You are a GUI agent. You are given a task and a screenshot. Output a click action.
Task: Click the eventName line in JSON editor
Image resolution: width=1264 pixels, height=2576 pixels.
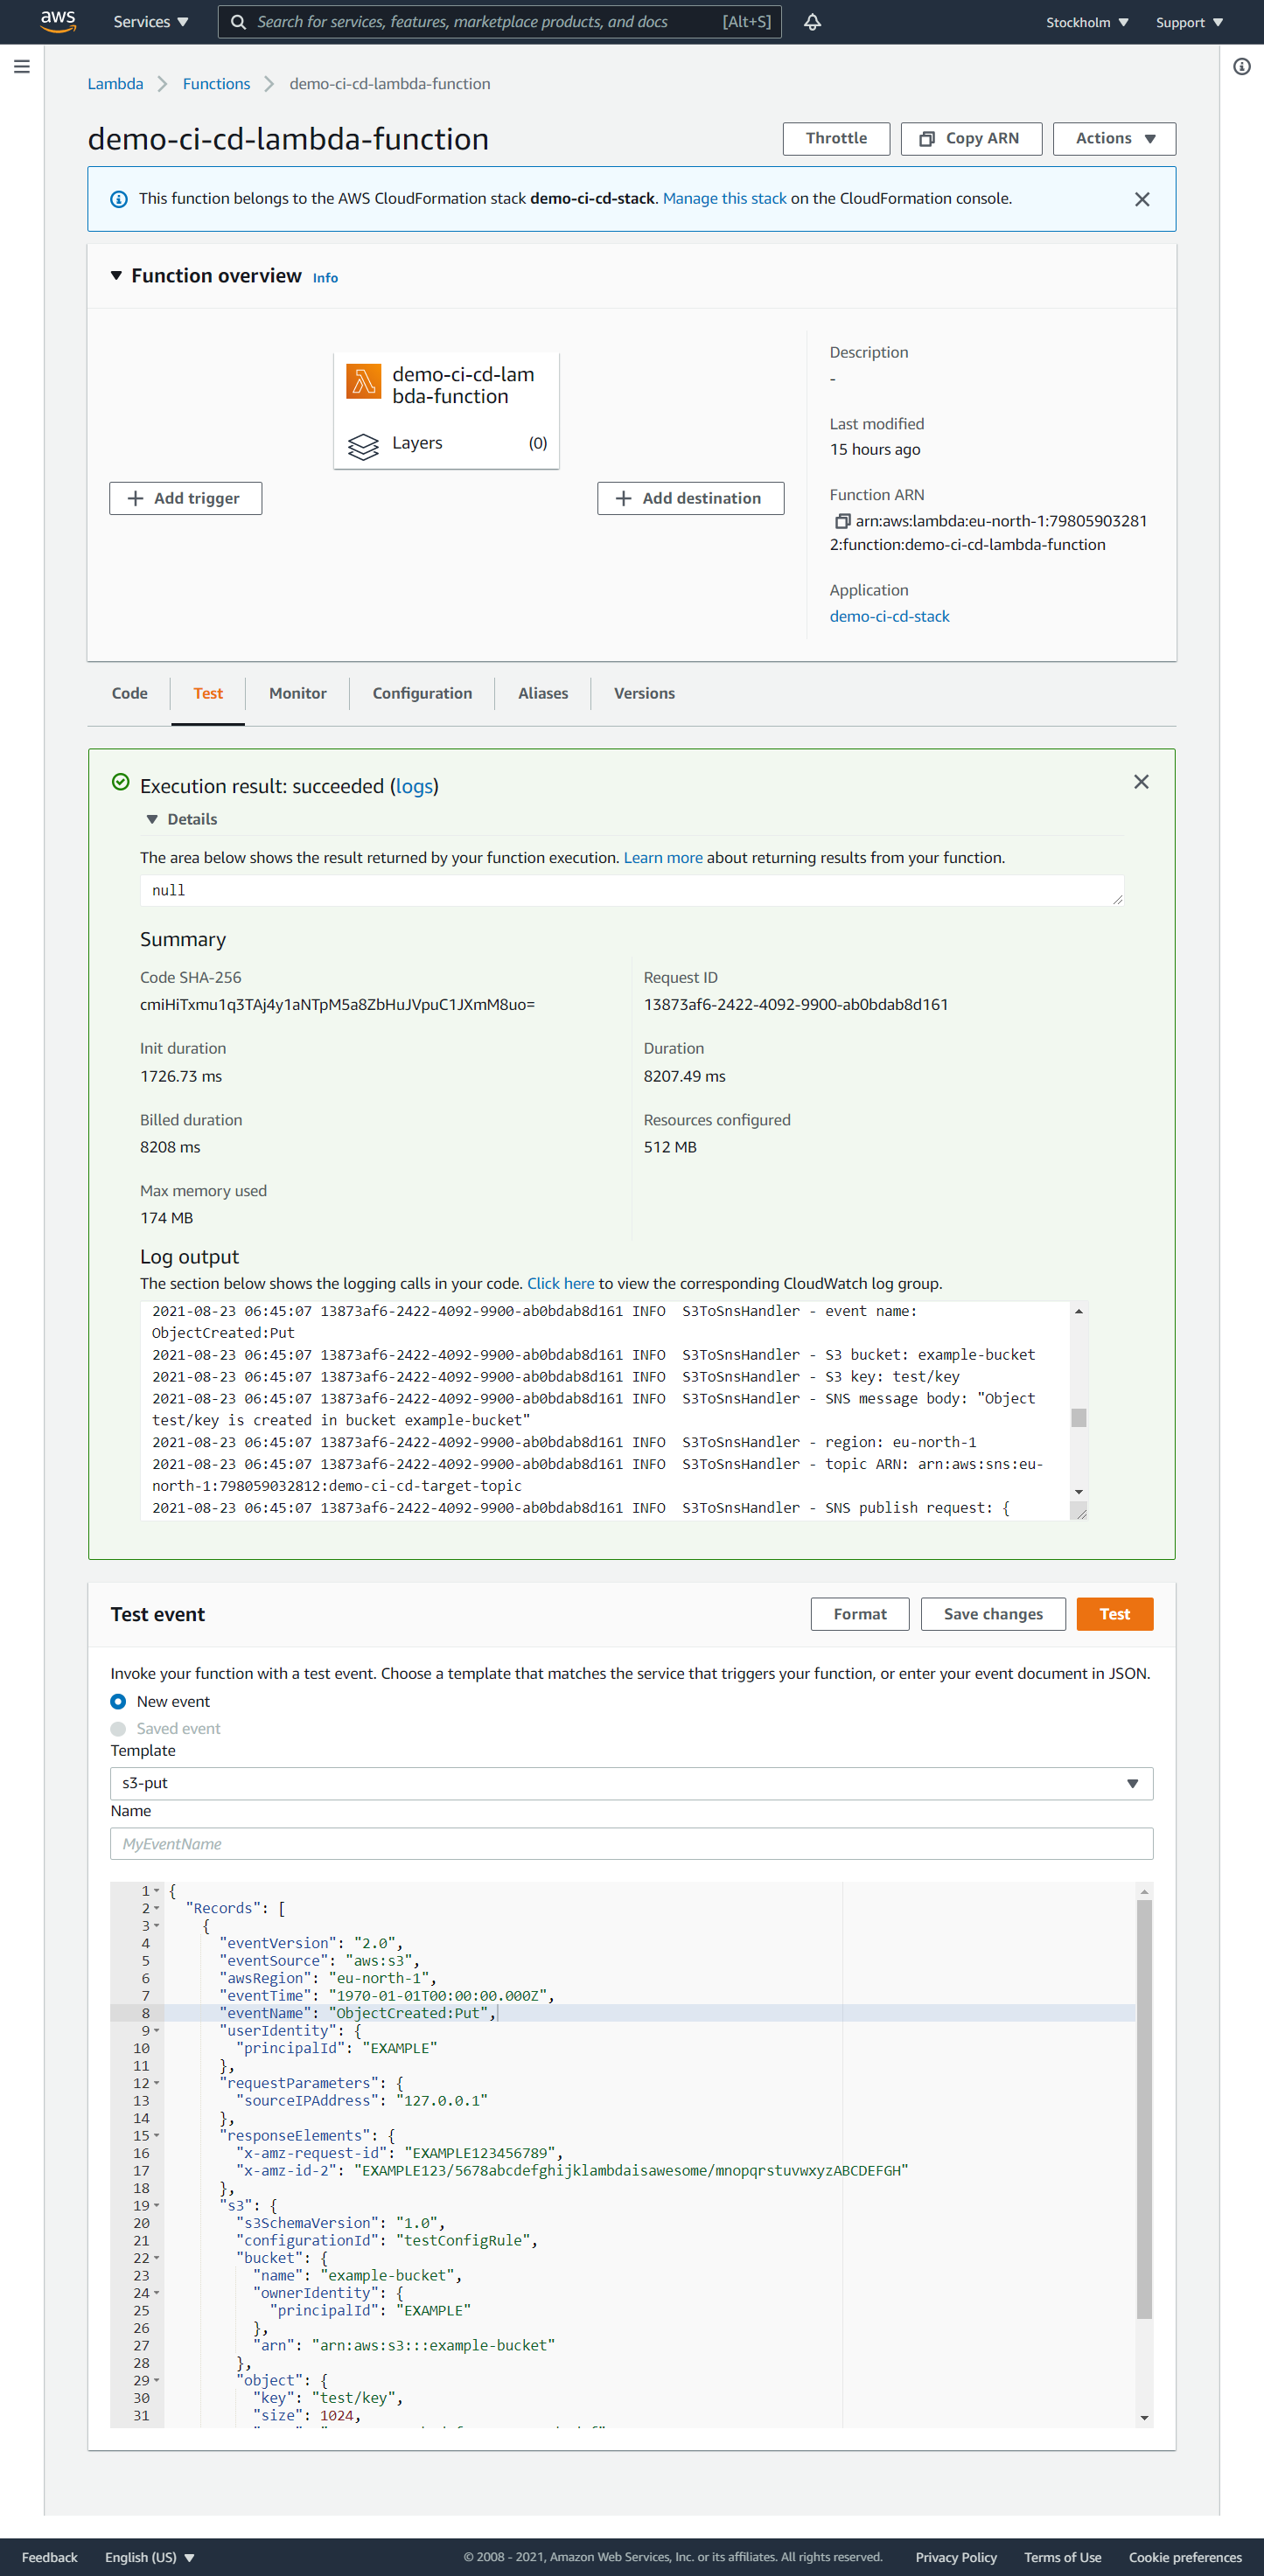click(649, 2013)
